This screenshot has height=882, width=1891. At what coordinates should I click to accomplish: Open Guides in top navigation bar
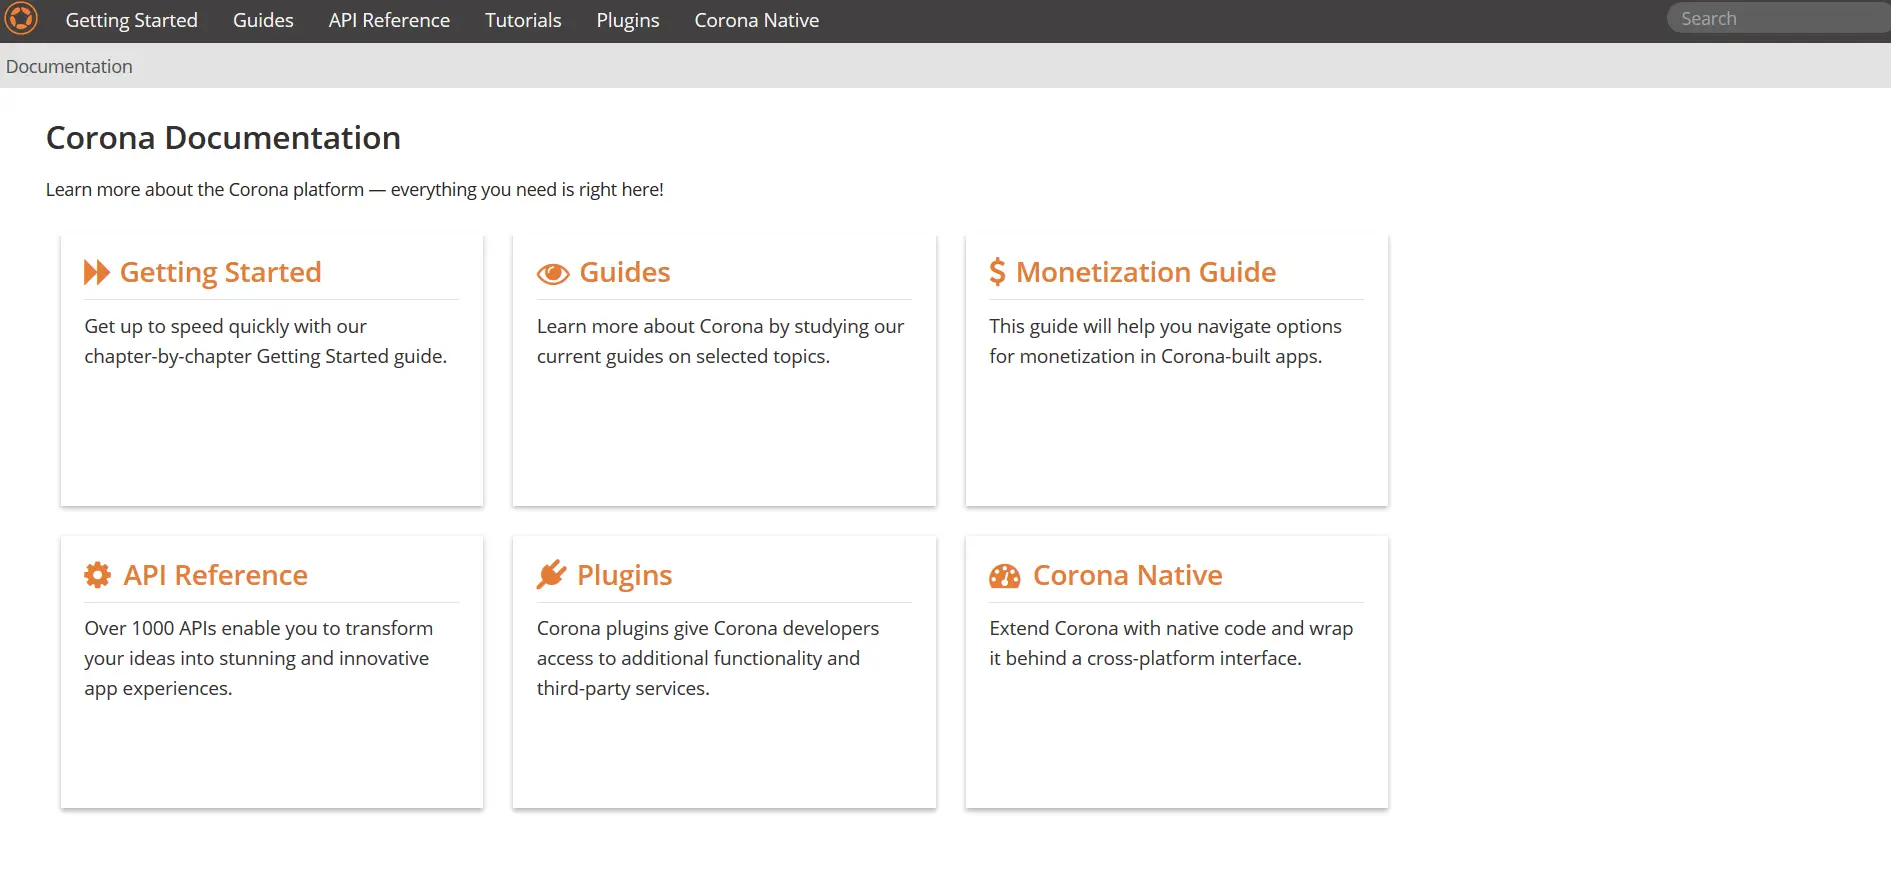[x=263, y=20]
